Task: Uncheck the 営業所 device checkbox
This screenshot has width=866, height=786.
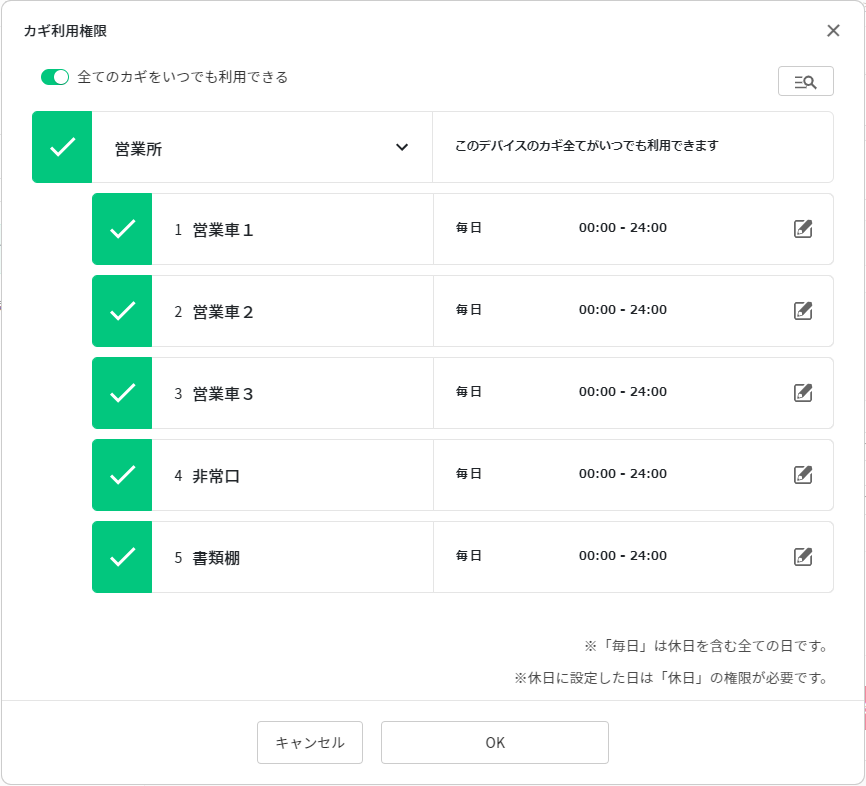Action: point(62,147)
